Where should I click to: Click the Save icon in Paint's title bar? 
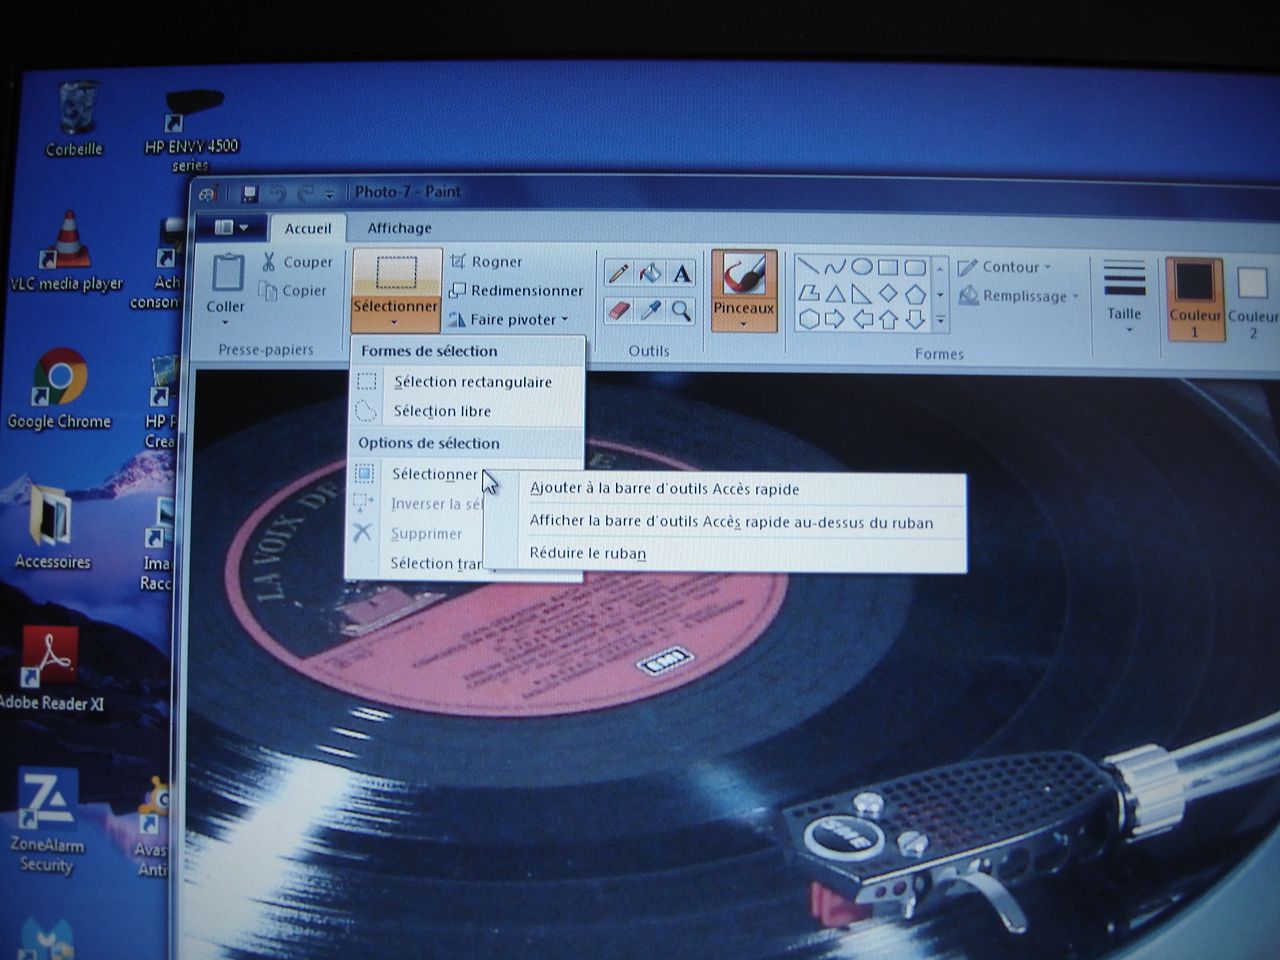click(x=250, y=193)
